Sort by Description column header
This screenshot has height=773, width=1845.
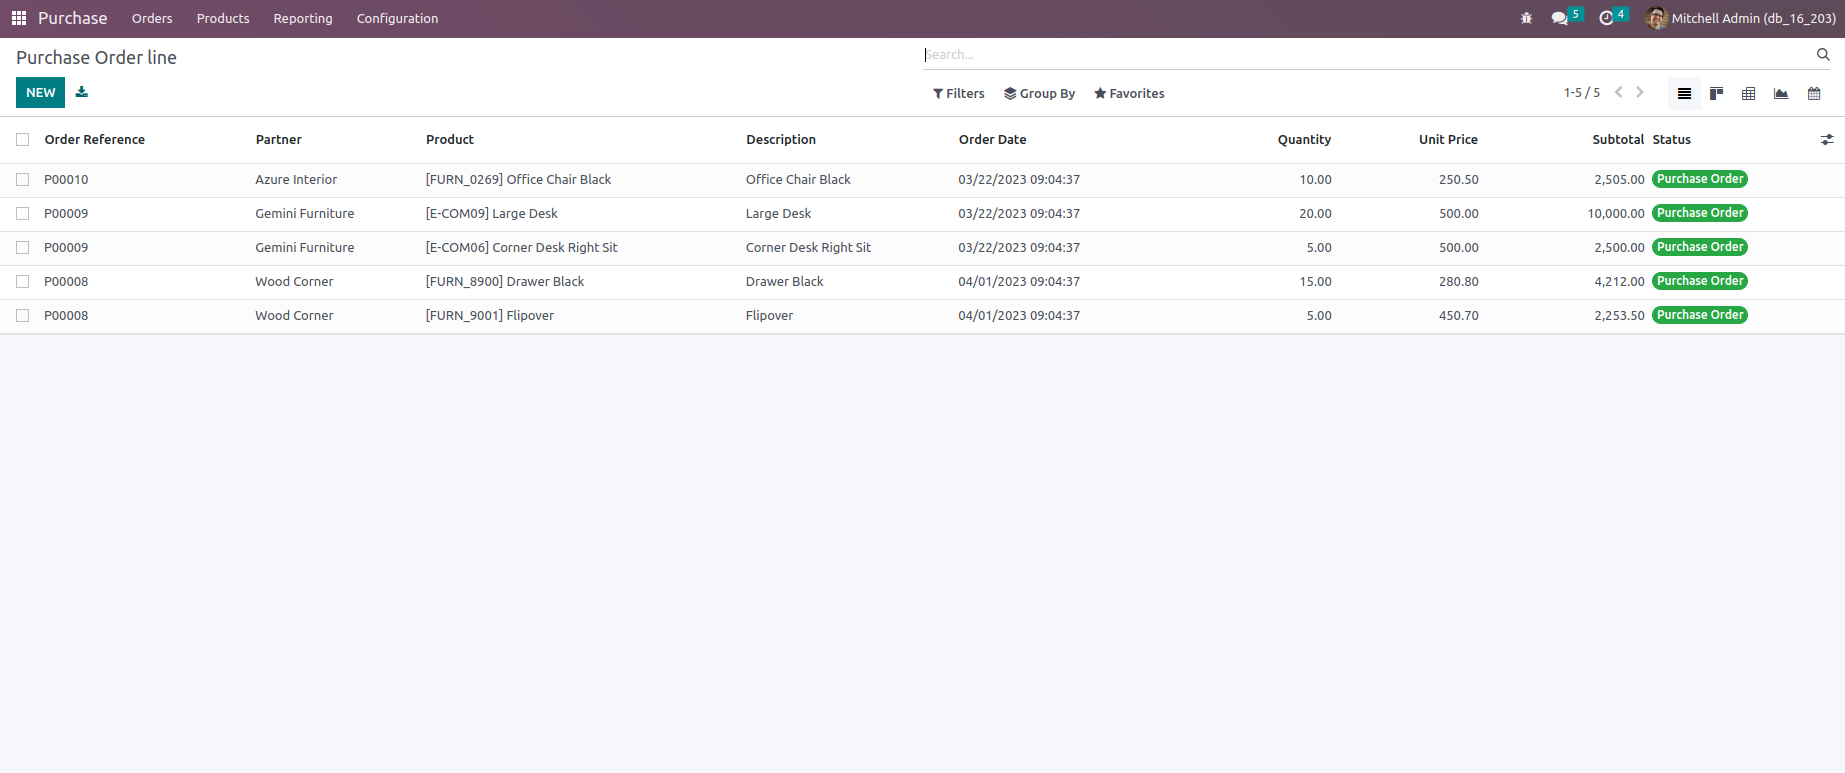[781, 140]
